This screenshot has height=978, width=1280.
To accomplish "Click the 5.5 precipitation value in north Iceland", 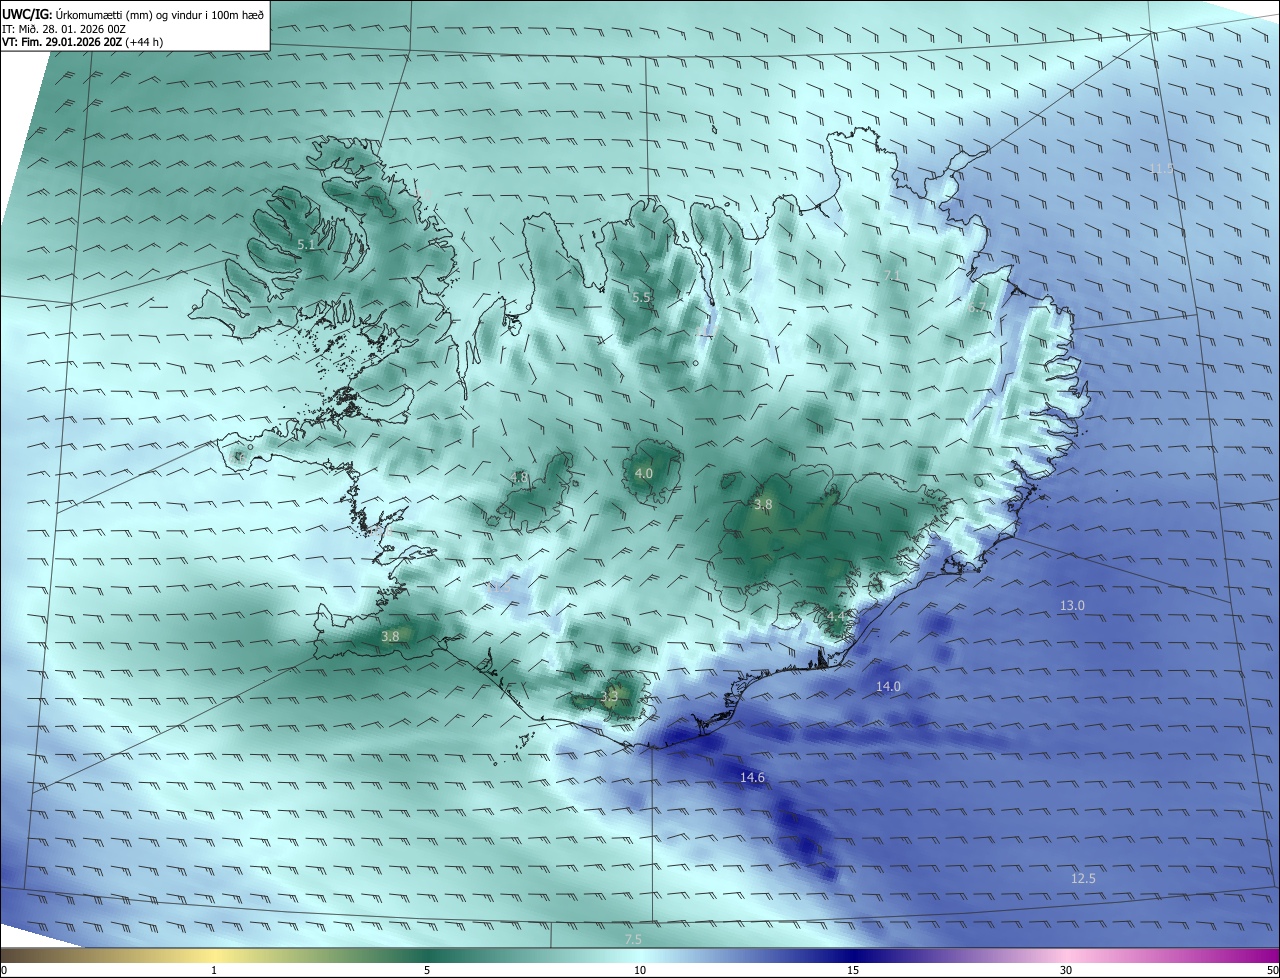I will pos(641,297).
